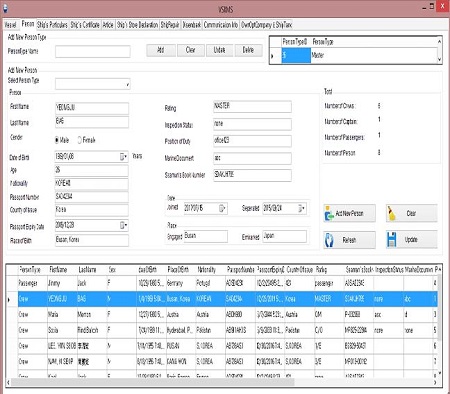This screenshot has height=394, width=450.
Task: Click the 'KANG WON' place of birth cell
Action: coord(180,362)
